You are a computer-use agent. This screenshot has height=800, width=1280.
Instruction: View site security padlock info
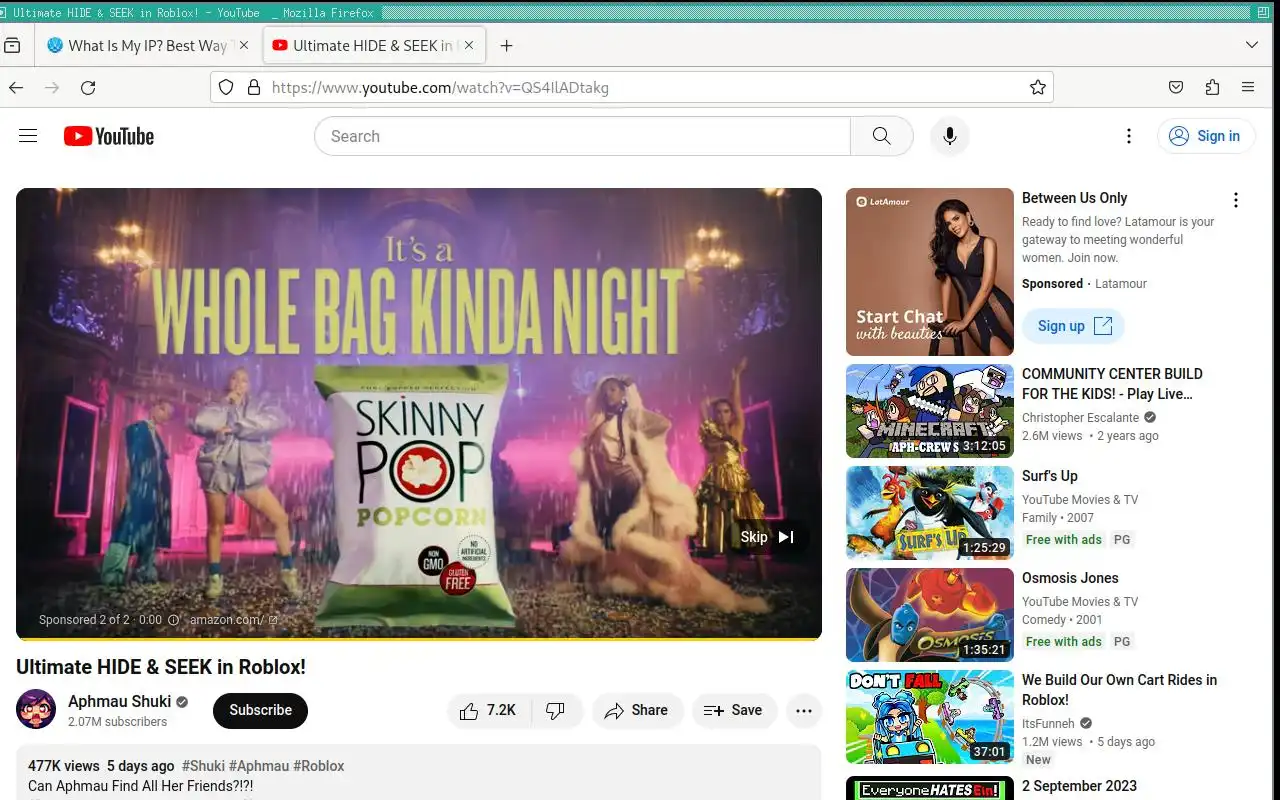[x=253, y=88]
